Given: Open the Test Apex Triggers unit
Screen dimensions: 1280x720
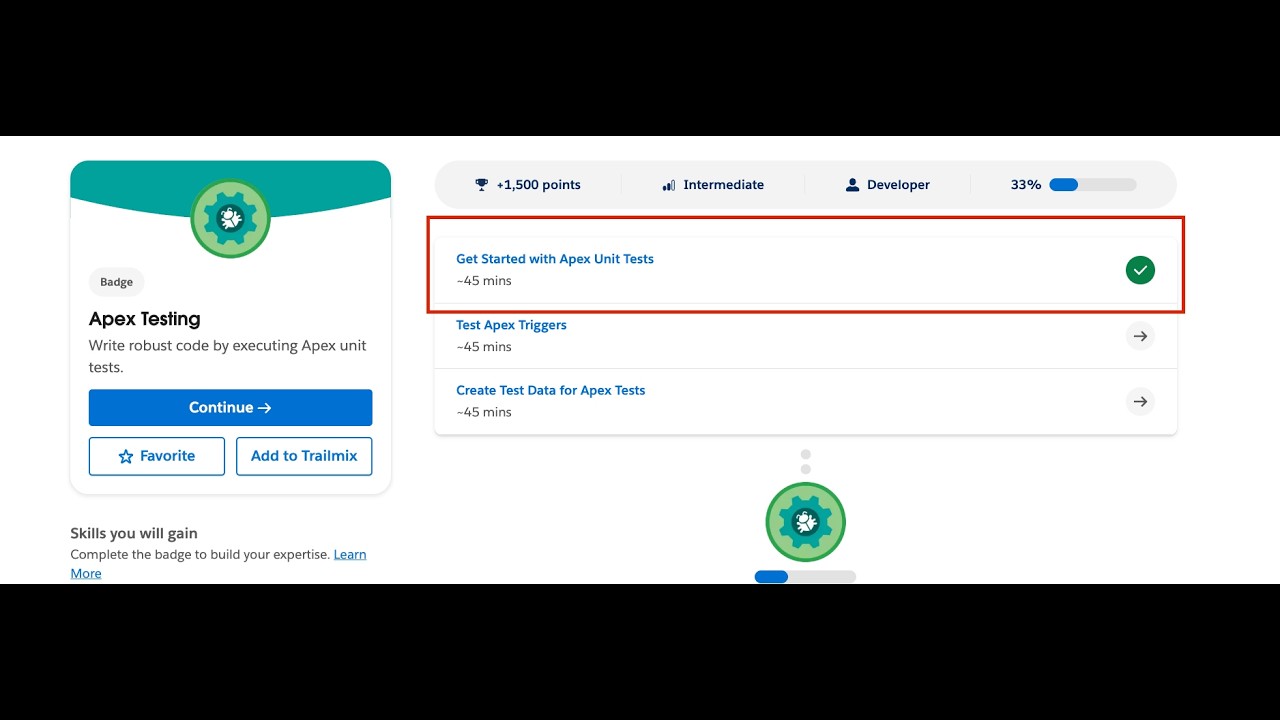Looking at the screenshot, I should click(x=511, y=325).
